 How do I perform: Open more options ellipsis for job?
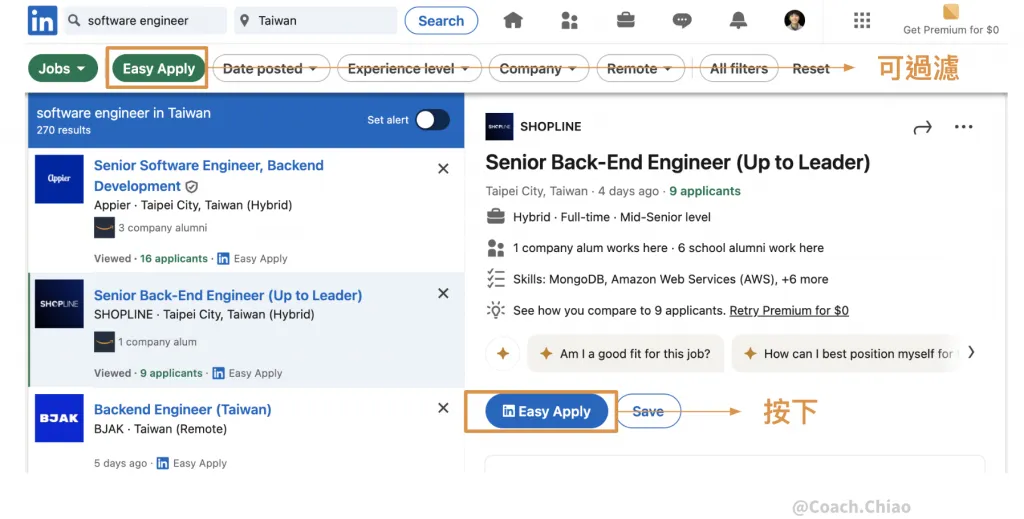coord(963,127)
